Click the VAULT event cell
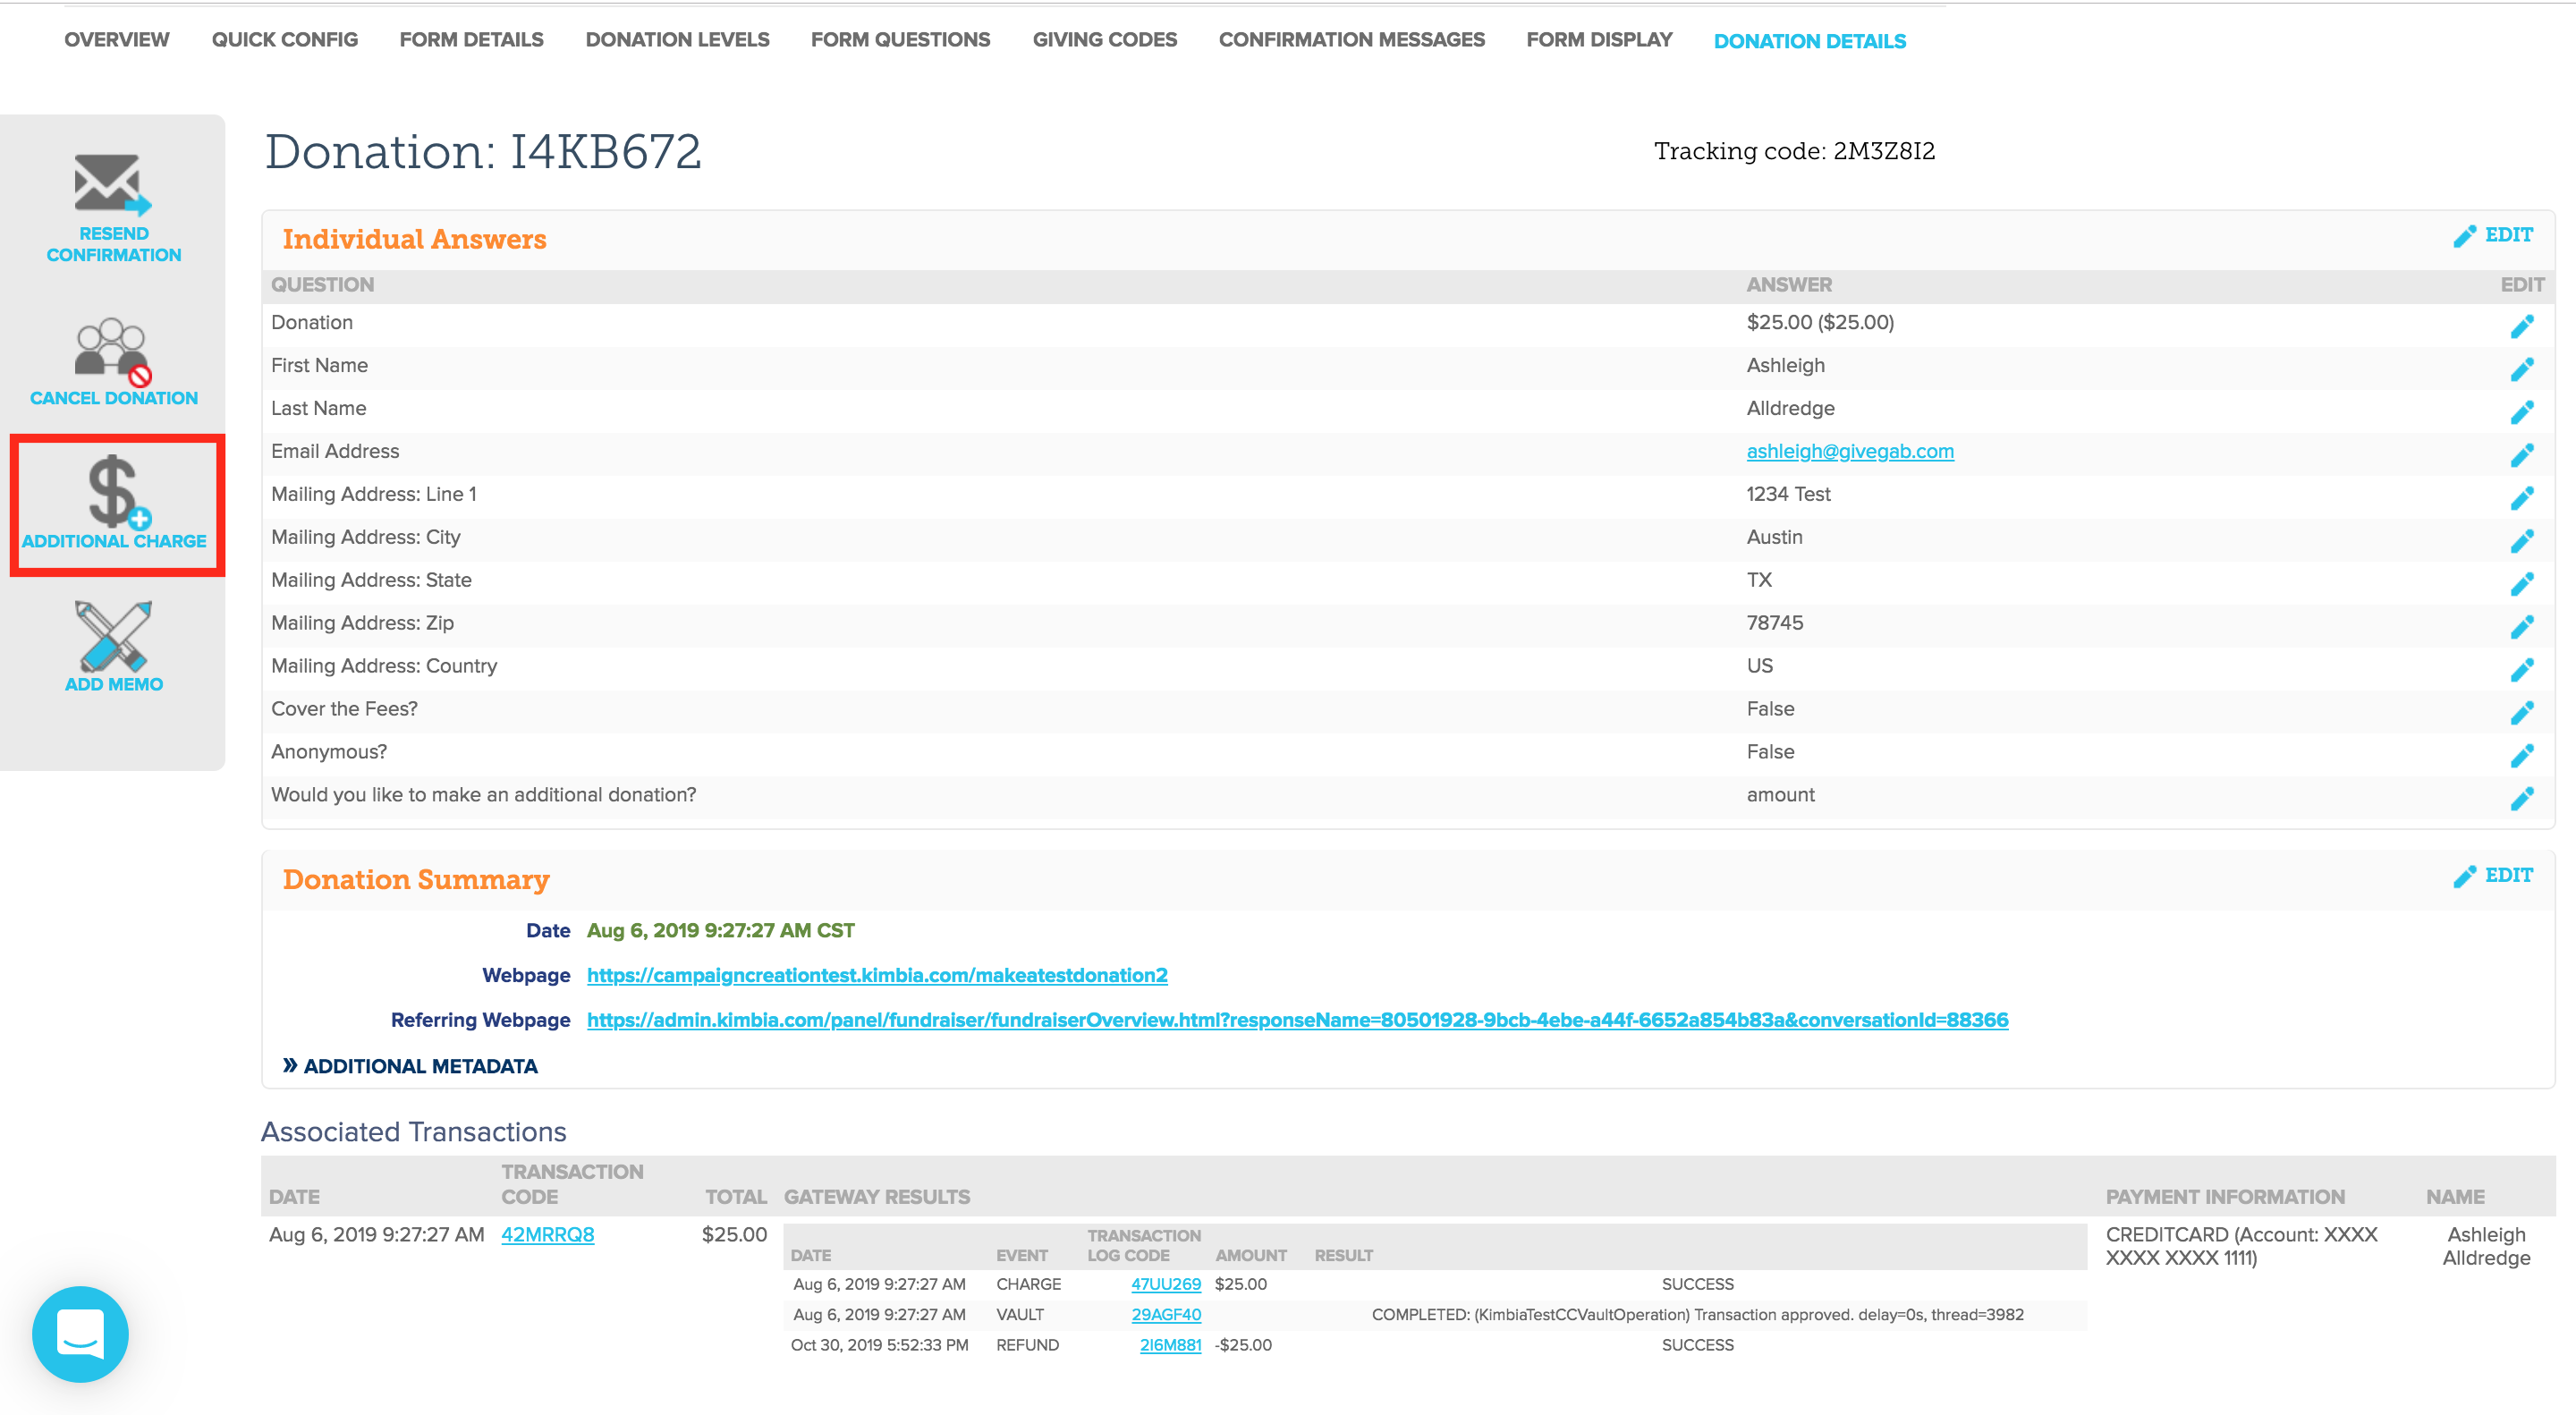This screenshot has width=2576, height=1415. tap(1019, 1315)
